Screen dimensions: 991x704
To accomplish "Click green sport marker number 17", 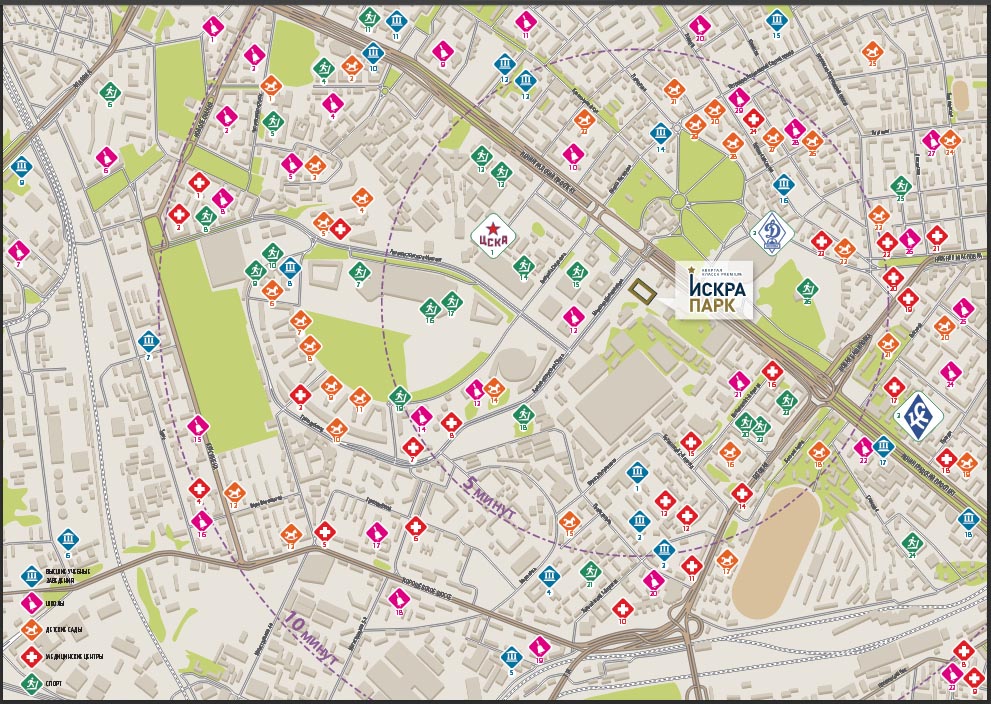I will pyautogui.click(x=452, y=301).
